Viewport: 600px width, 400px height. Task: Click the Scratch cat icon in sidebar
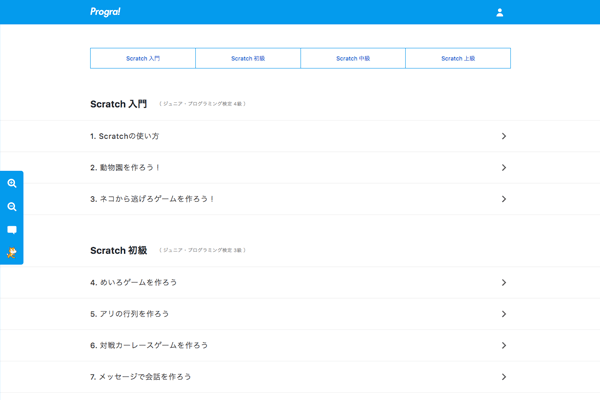click(12, 253)
